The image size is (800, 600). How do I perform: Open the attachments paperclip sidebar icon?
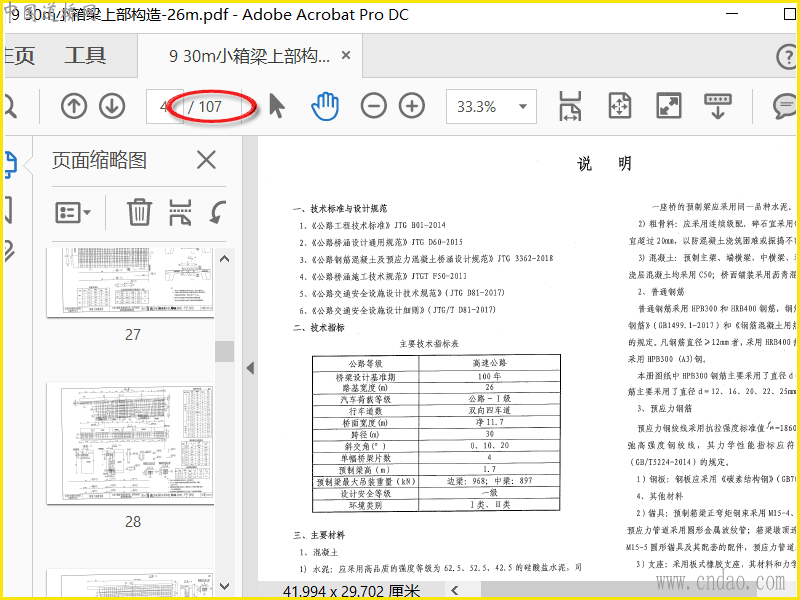[9, 252]
